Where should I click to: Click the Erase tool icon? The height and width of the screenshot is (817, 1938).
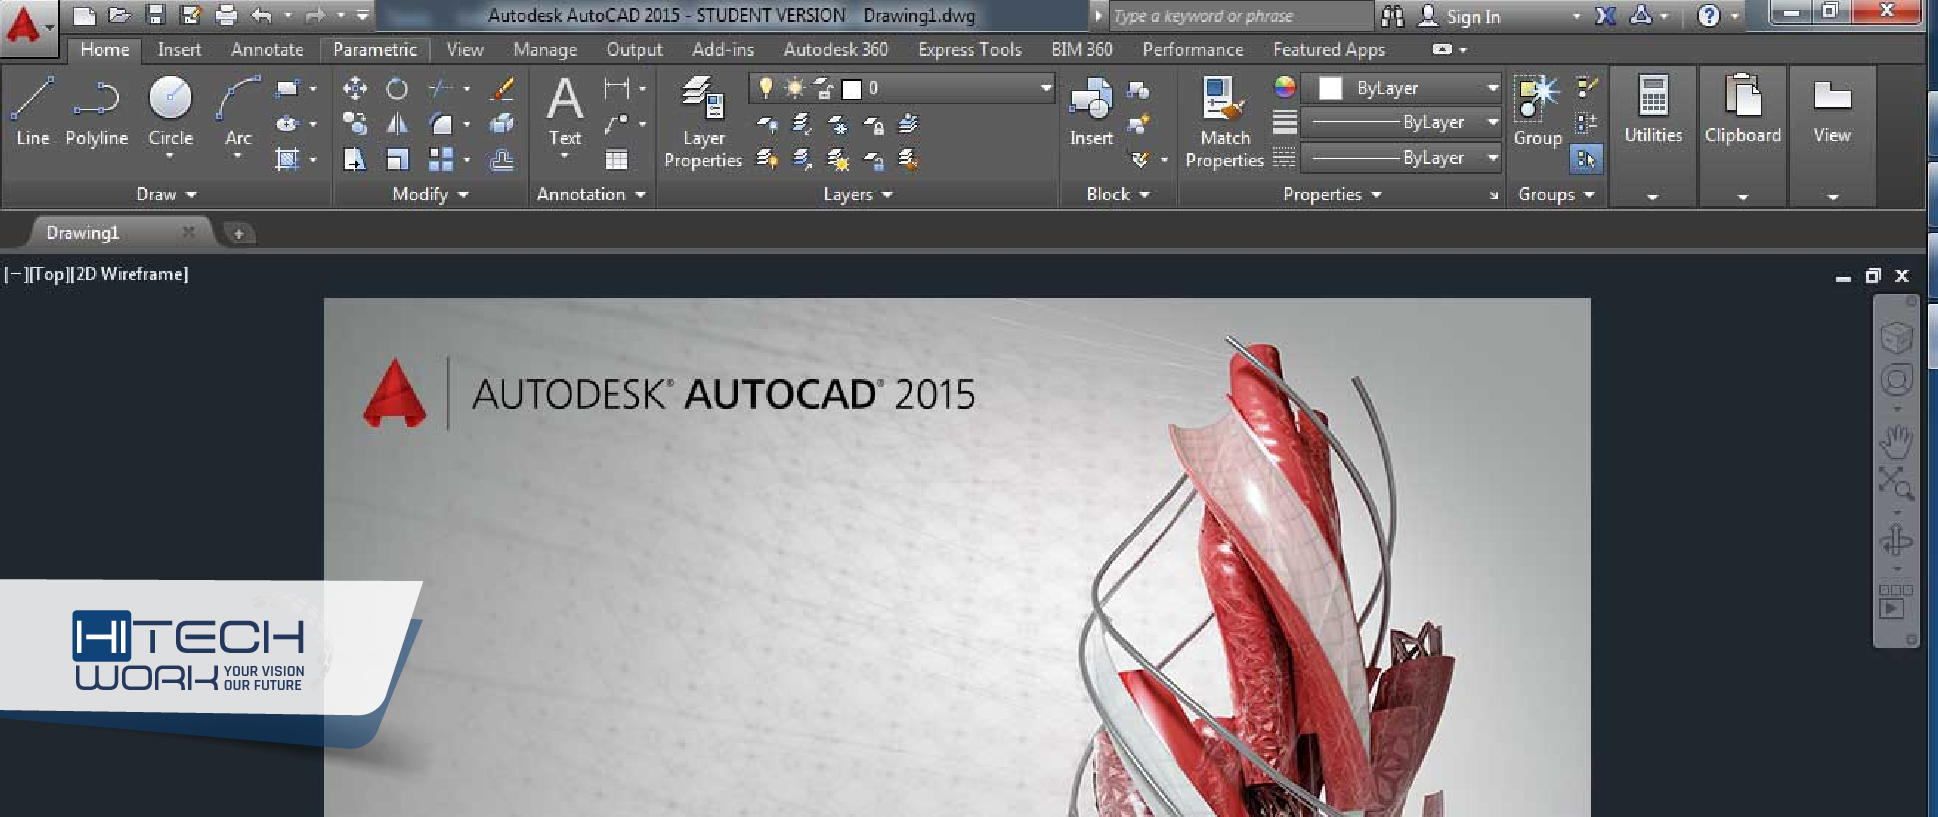[x=503, y=89]
